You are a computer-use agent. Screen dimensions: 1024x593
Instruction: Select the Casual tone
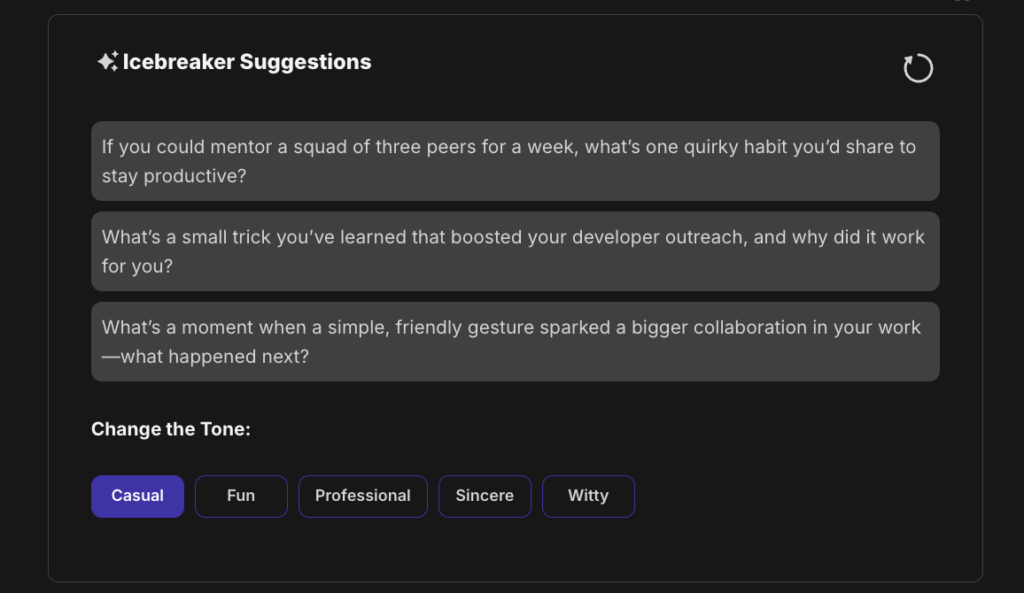point(137,496)
